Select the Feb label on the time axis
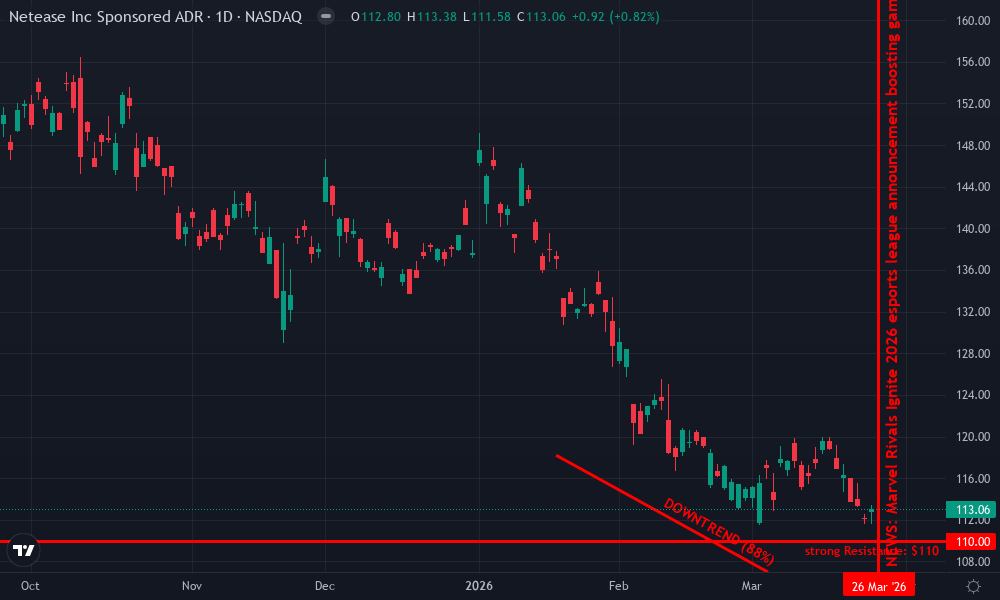This screenshot has width=1000, height=600. click(618, 586)
